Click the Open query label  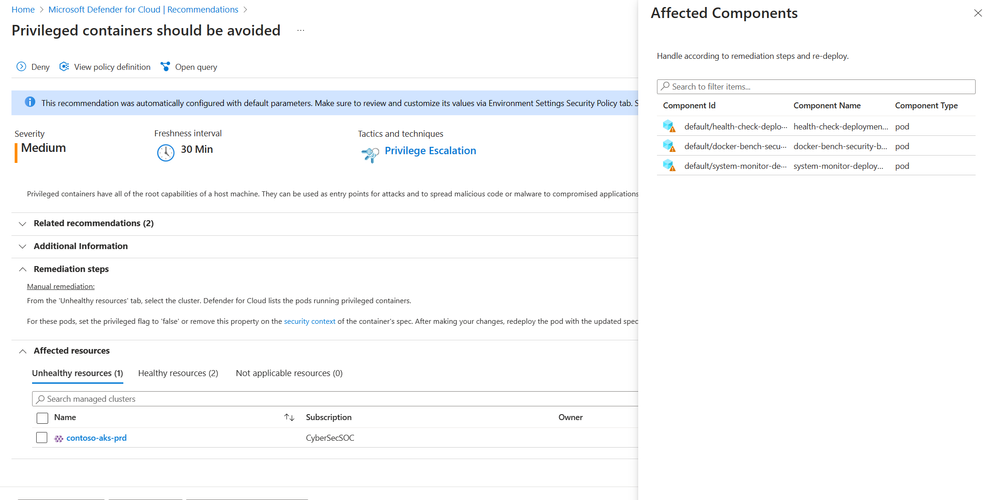[x=196, y=67]
